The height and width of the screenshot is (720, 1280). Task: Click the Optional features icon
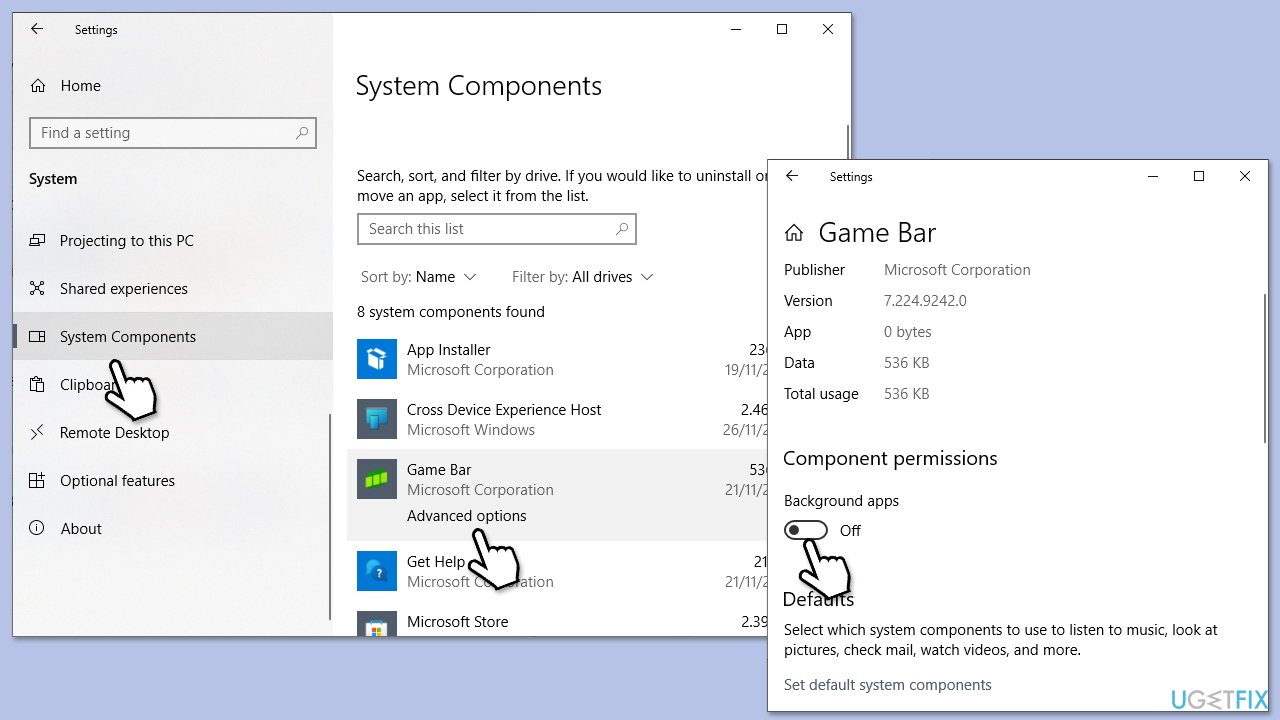37,481
